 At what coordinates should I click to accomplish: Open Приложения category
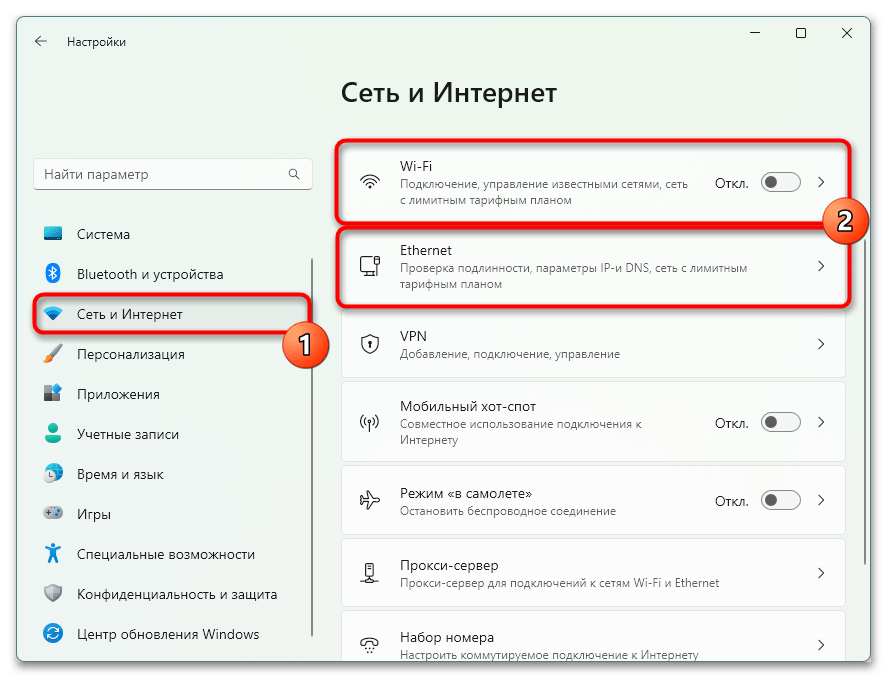pyautogui.click(x=171, y=394)
